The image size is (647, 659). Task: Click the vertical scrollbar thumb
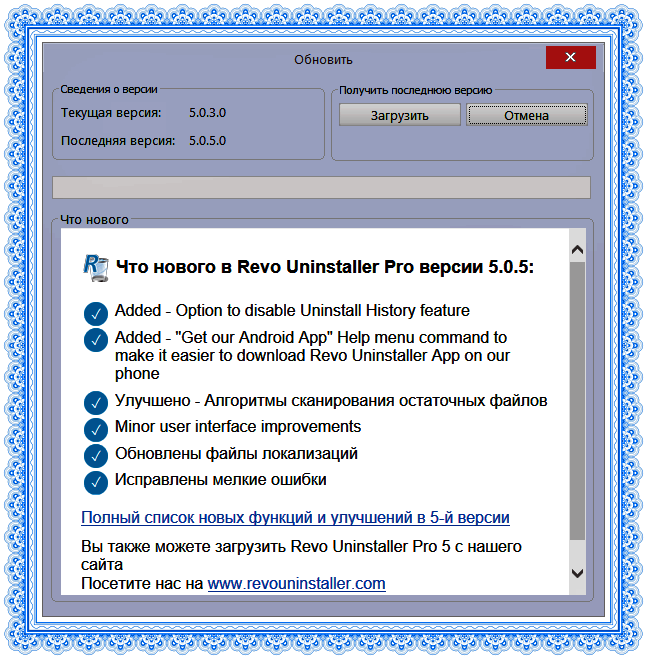click(578, 401)
